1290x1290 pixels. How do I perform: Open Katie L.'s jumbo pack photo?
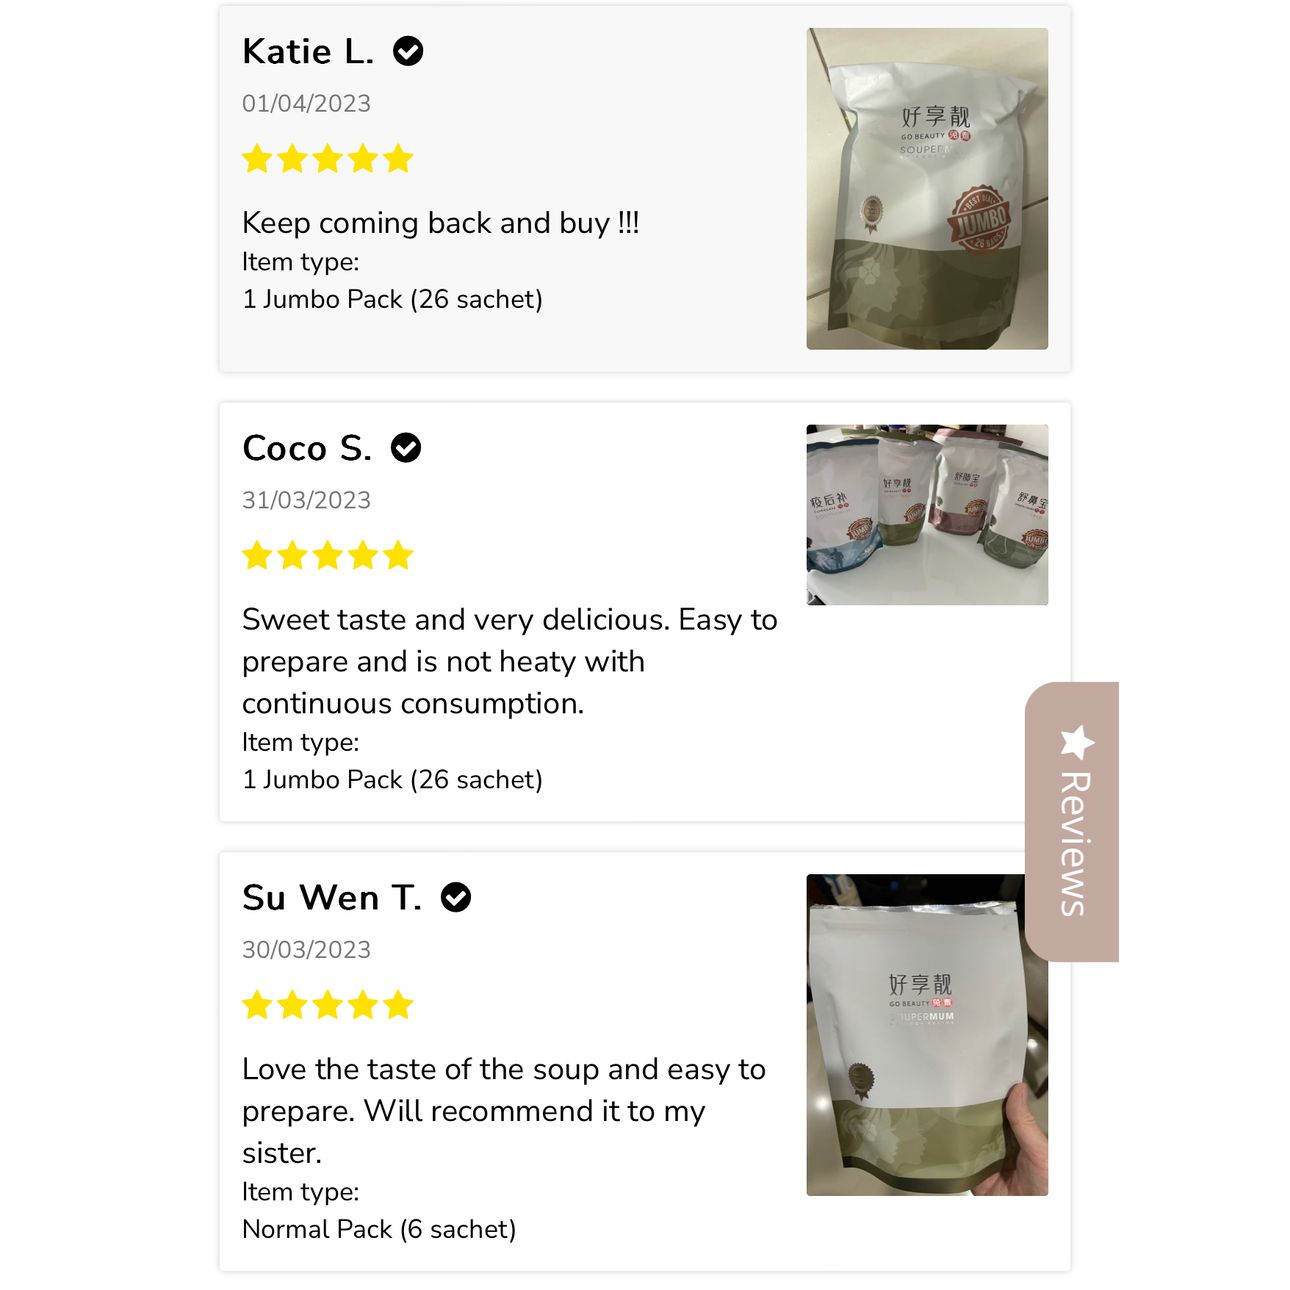coord(927,189)
